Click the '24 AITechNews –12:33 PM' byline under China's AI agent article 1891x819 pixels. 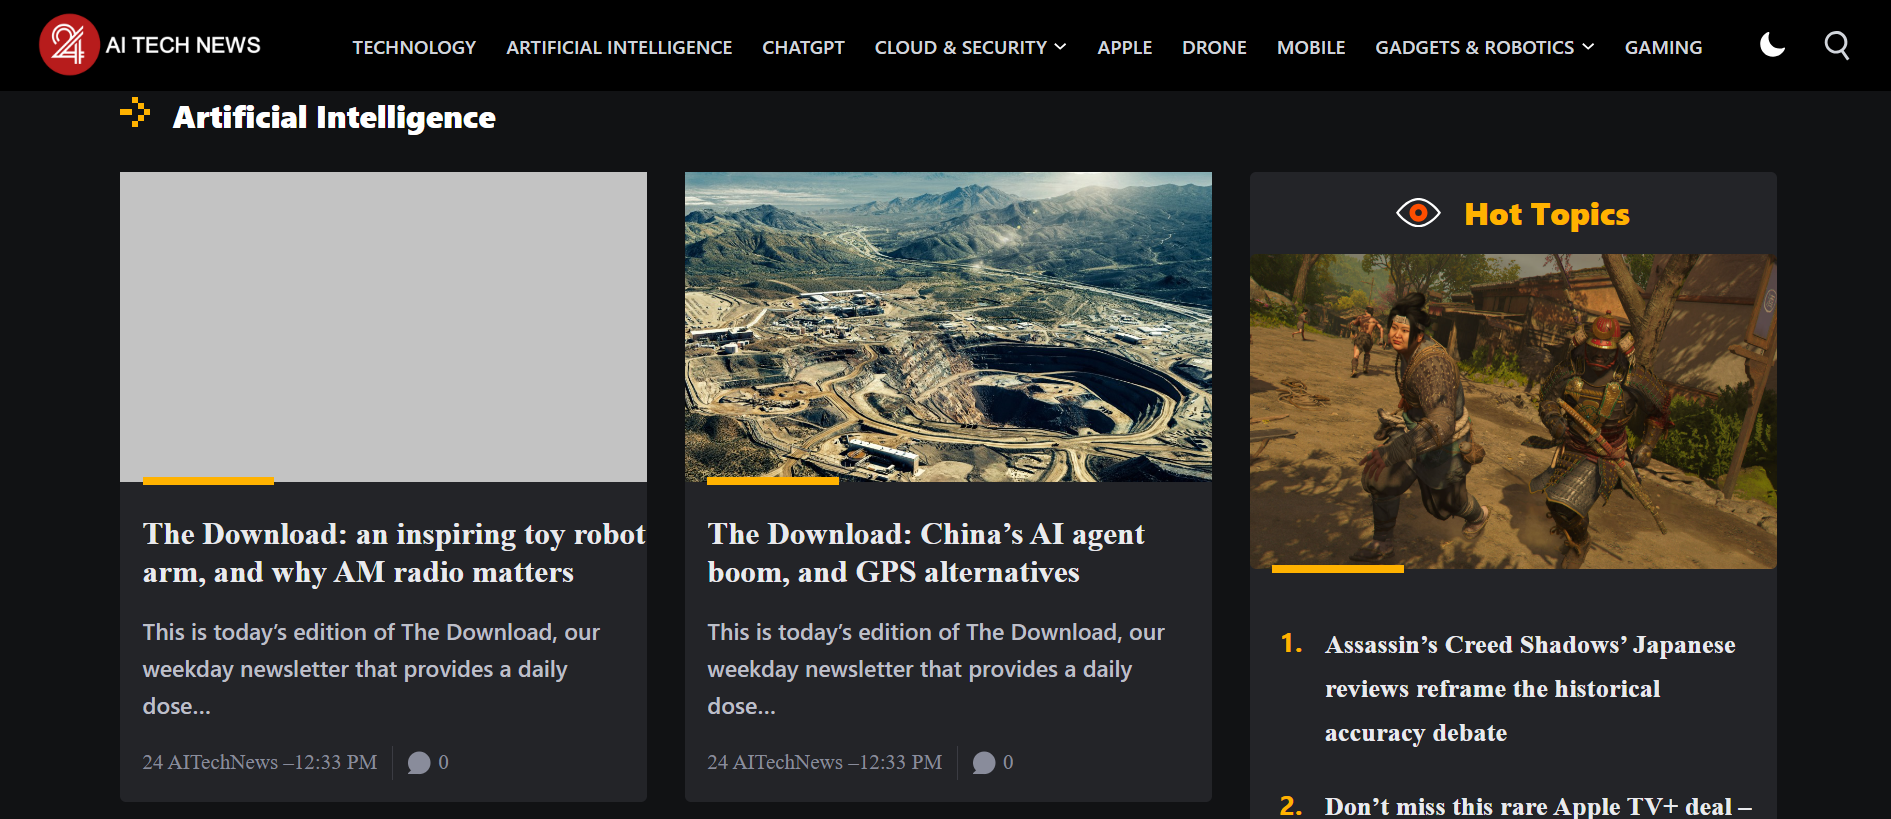825,762
